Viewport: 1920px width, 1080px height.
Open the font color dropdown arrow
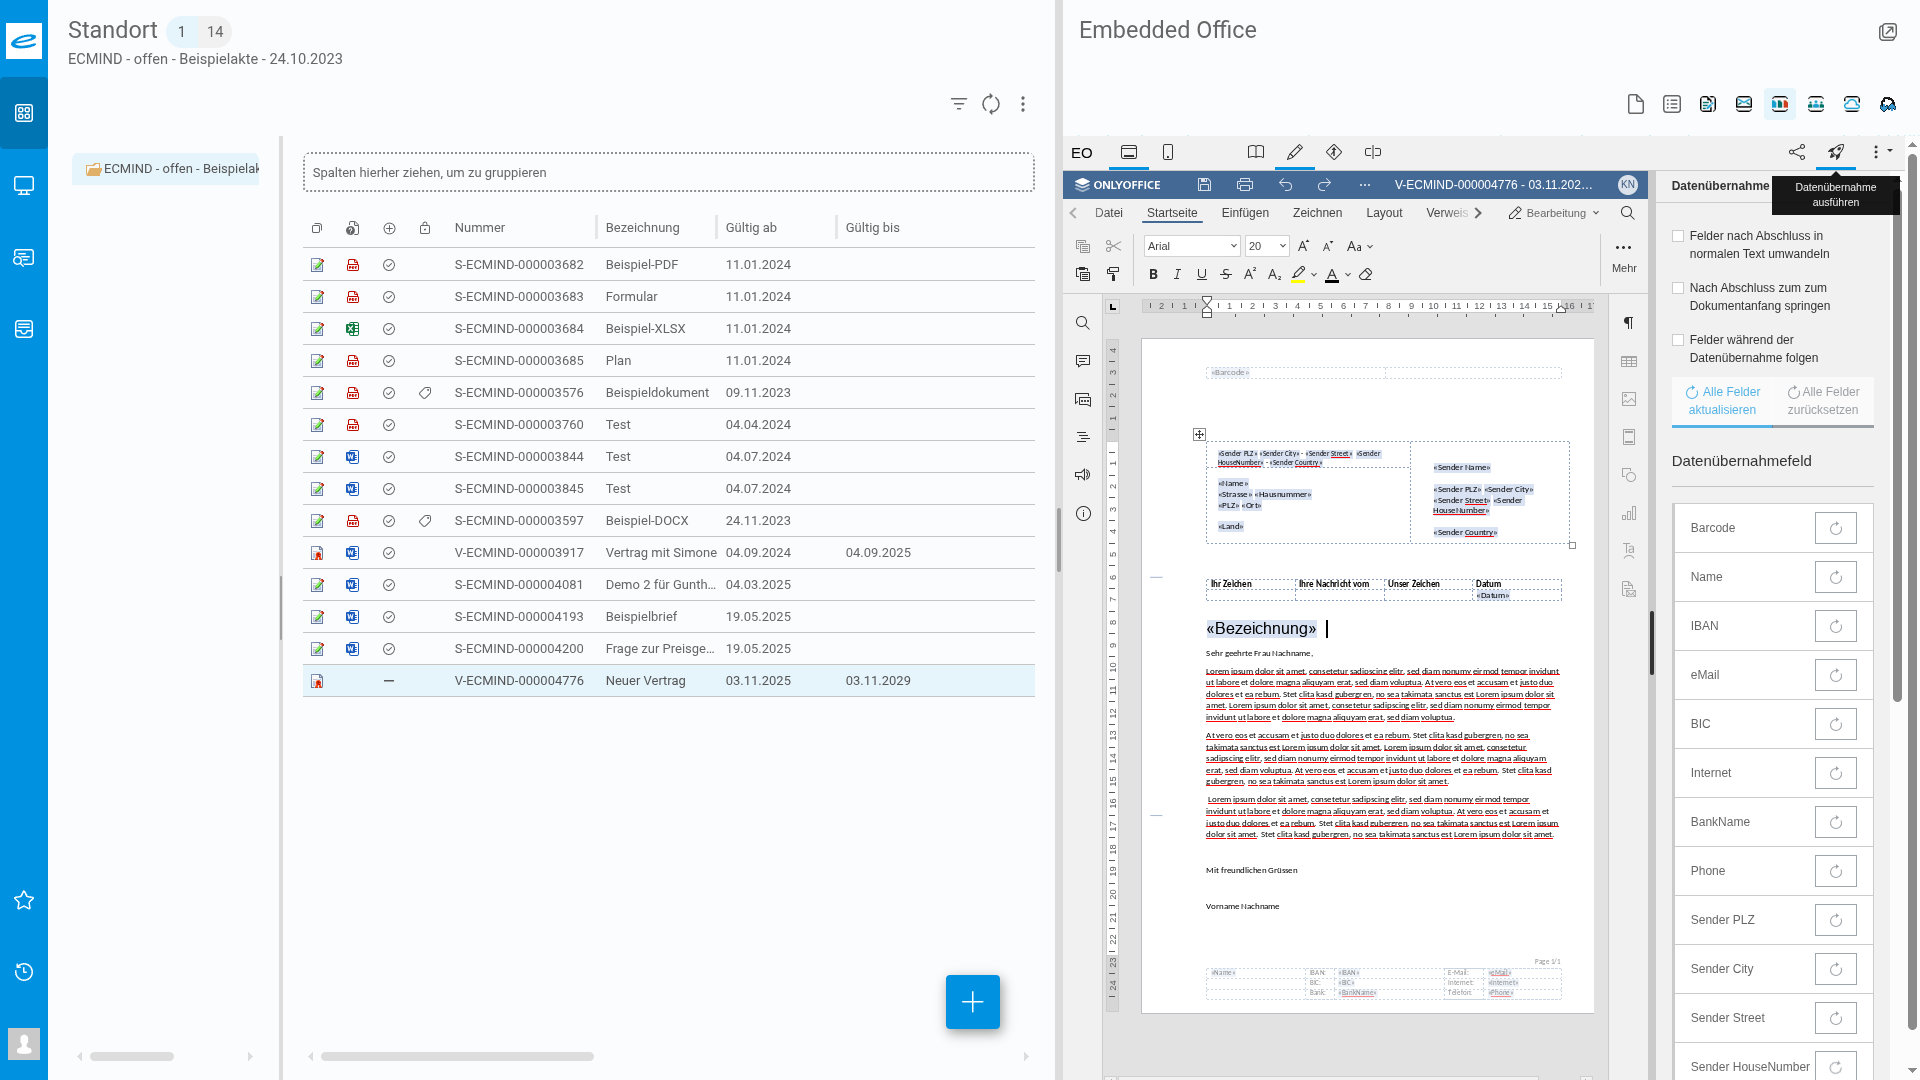[x=1348, y=275]
